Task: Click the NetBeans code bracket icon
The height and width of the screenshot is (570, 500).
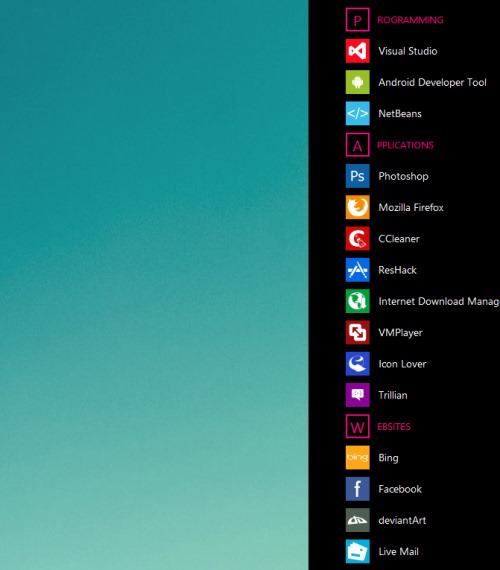Action: [357, 113]
